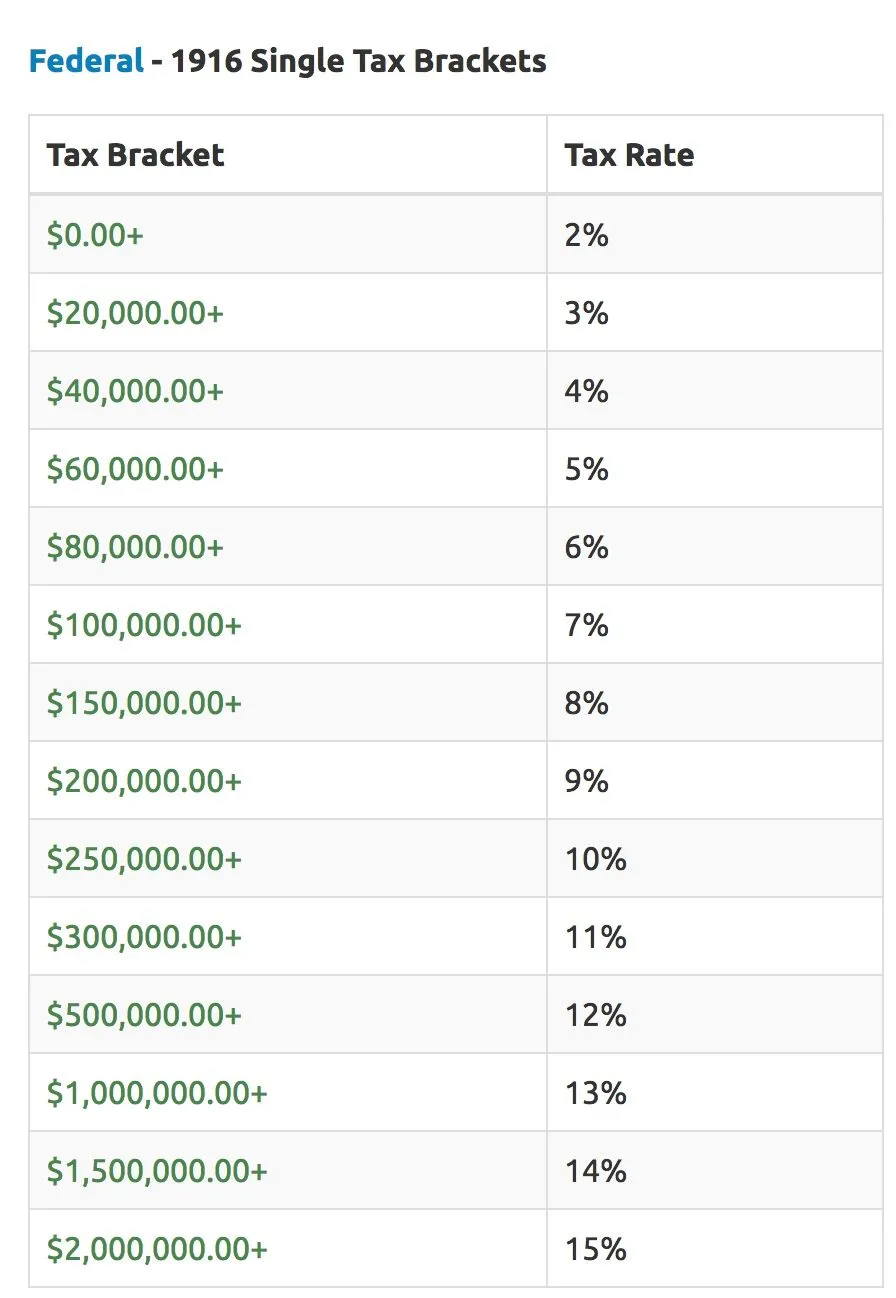Select the $1,500,000.00+ tax bracket

[157, 1171]
